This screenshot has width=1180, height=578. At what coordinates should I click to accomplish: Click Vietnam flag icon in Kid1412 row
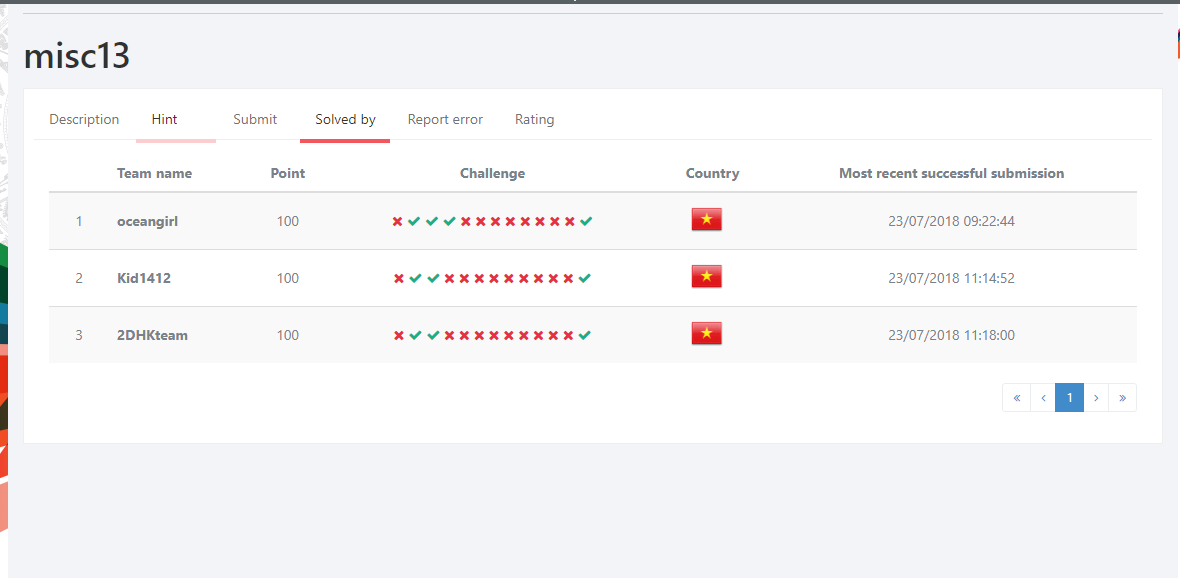tap(706, 277)
